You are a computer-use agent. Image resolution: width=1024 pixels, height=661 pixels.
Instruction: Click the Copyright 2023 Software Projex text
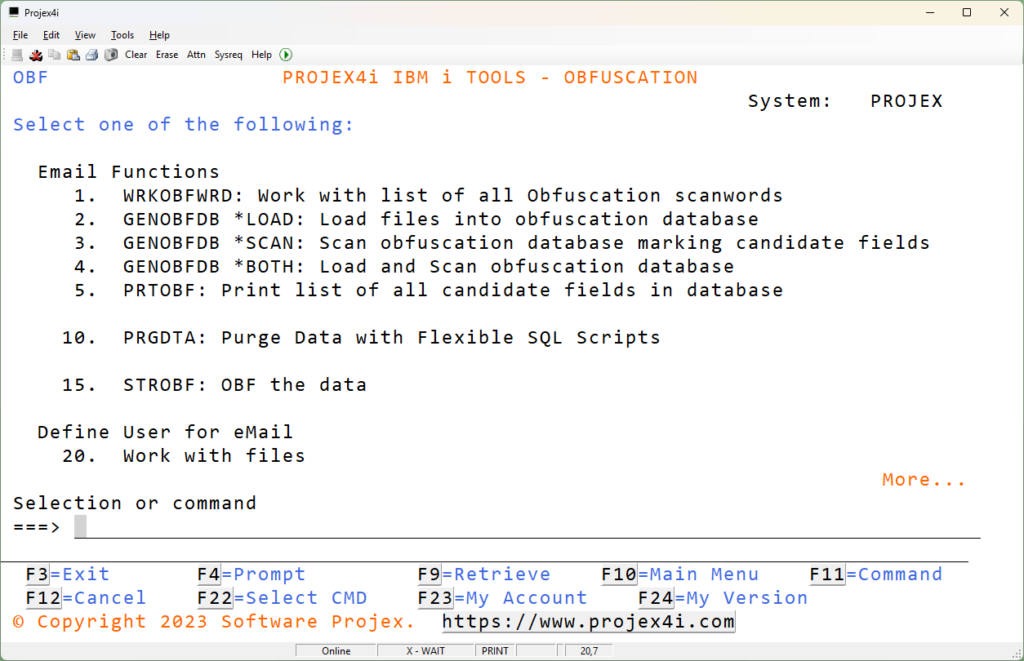[214, 621]
